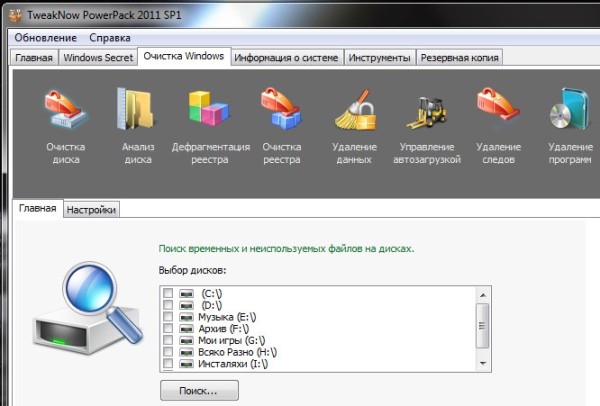Open the Анализ диска tool icon
This screenshot has height=406, width=600.
tap(135, 108)
